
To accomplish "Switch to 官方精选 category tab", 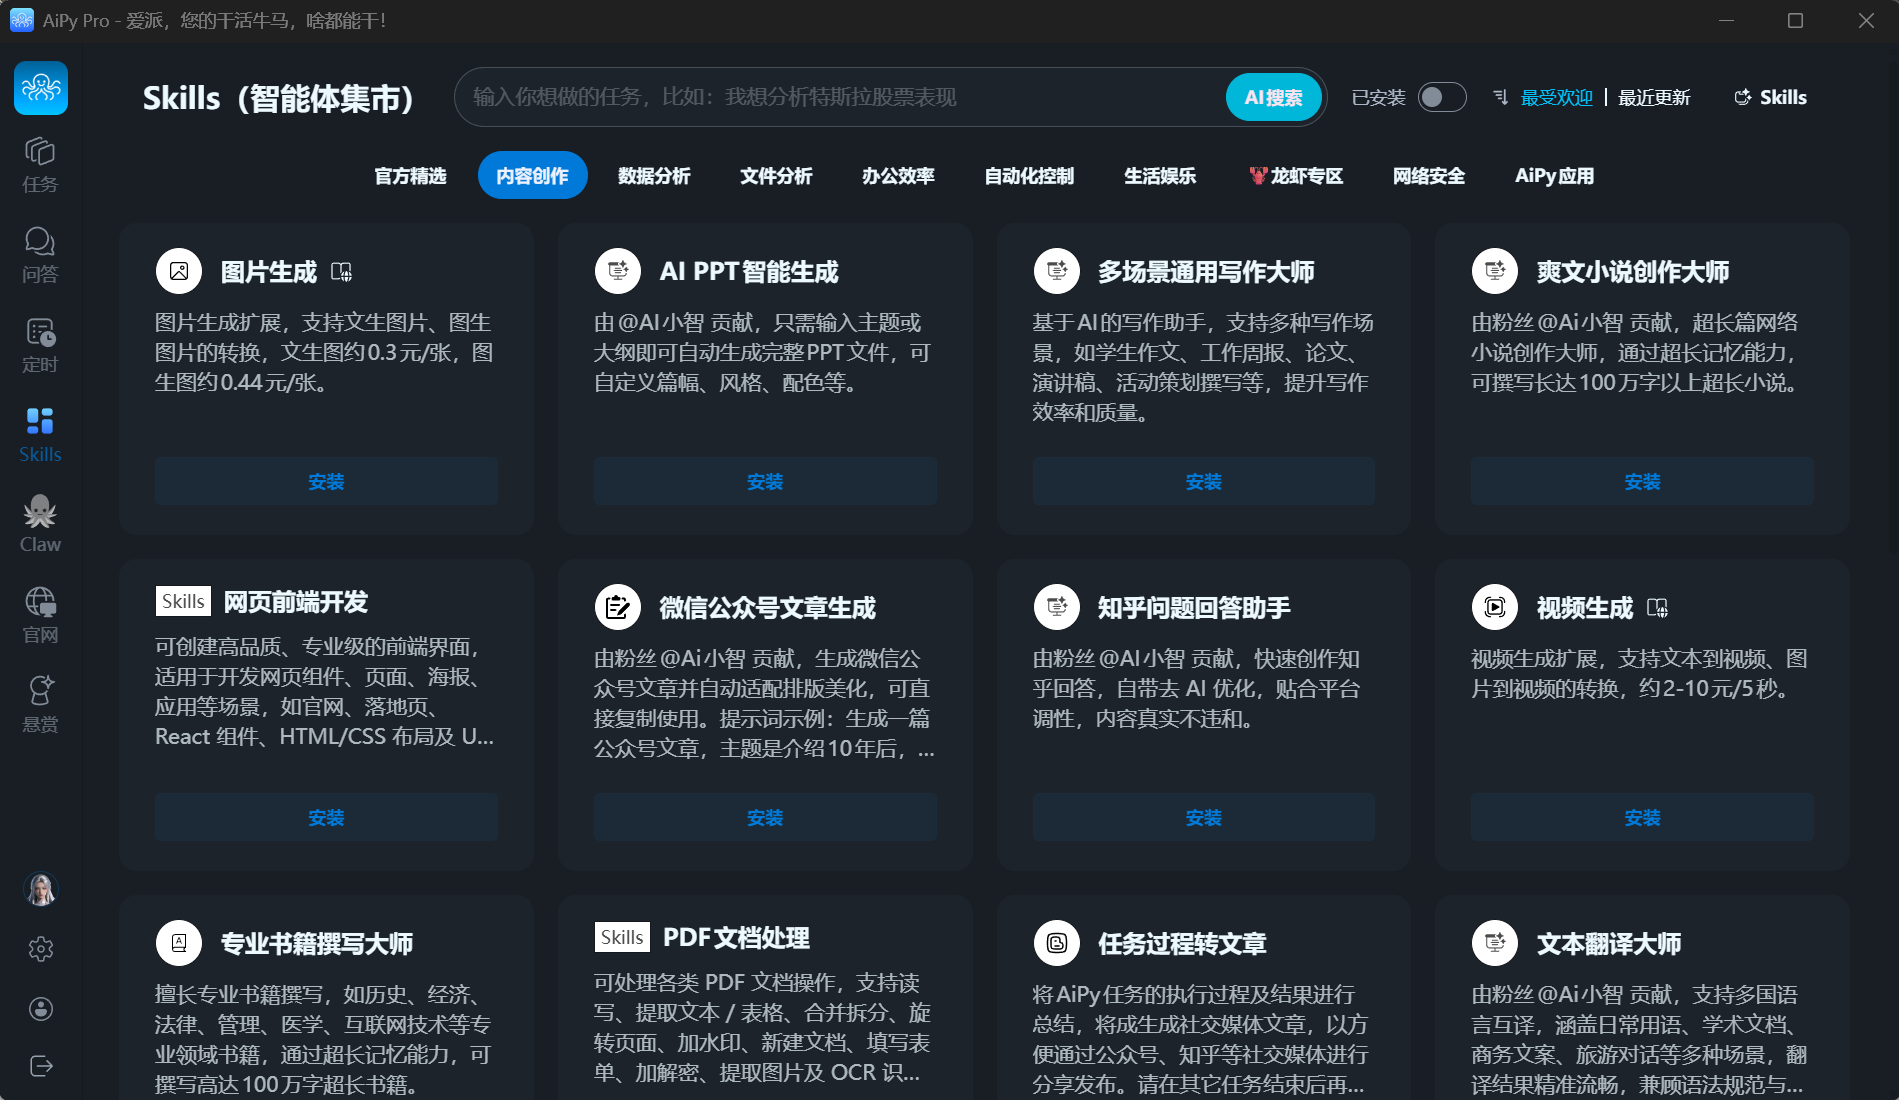I will (410, 176).
